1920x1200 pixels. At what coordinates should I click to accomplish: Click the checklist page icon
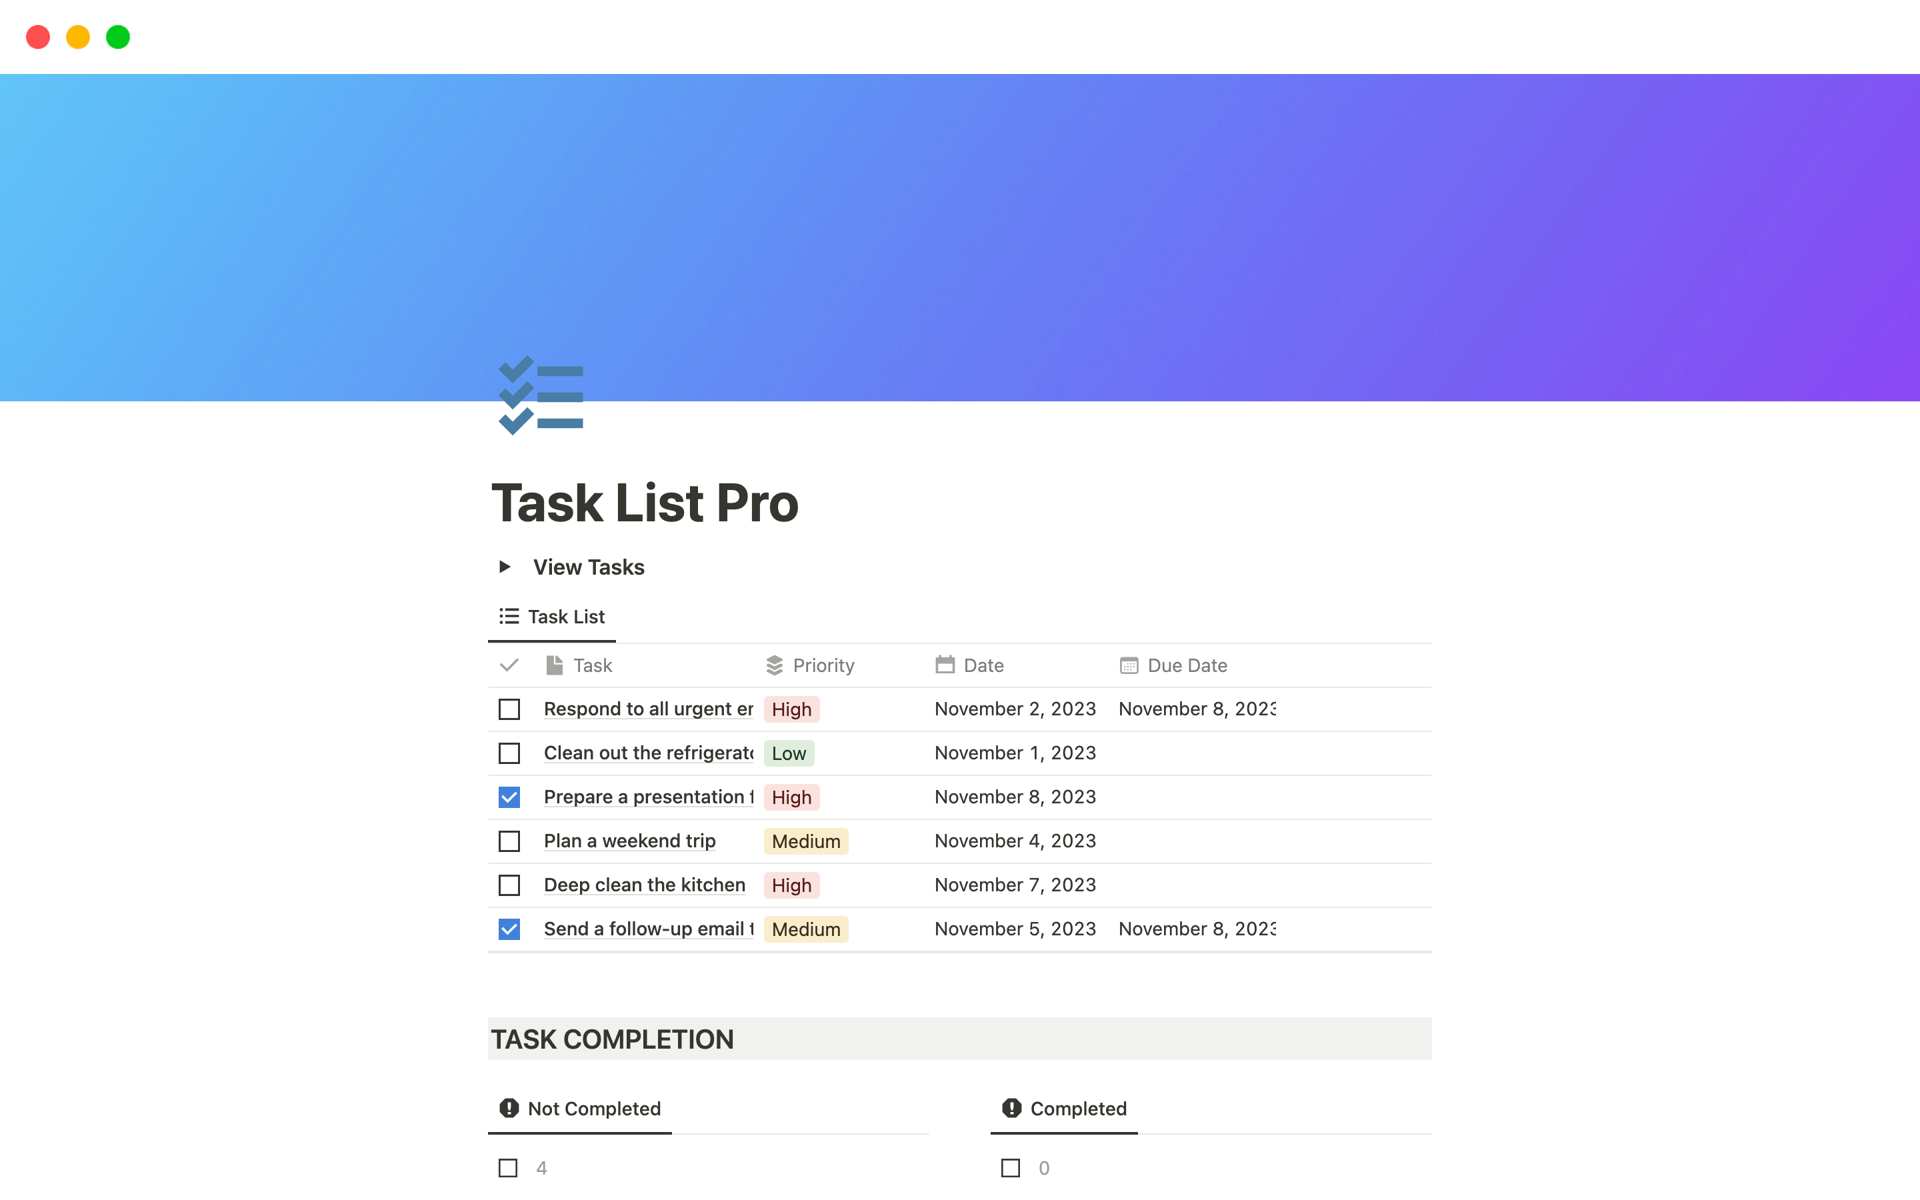[541, 396]
